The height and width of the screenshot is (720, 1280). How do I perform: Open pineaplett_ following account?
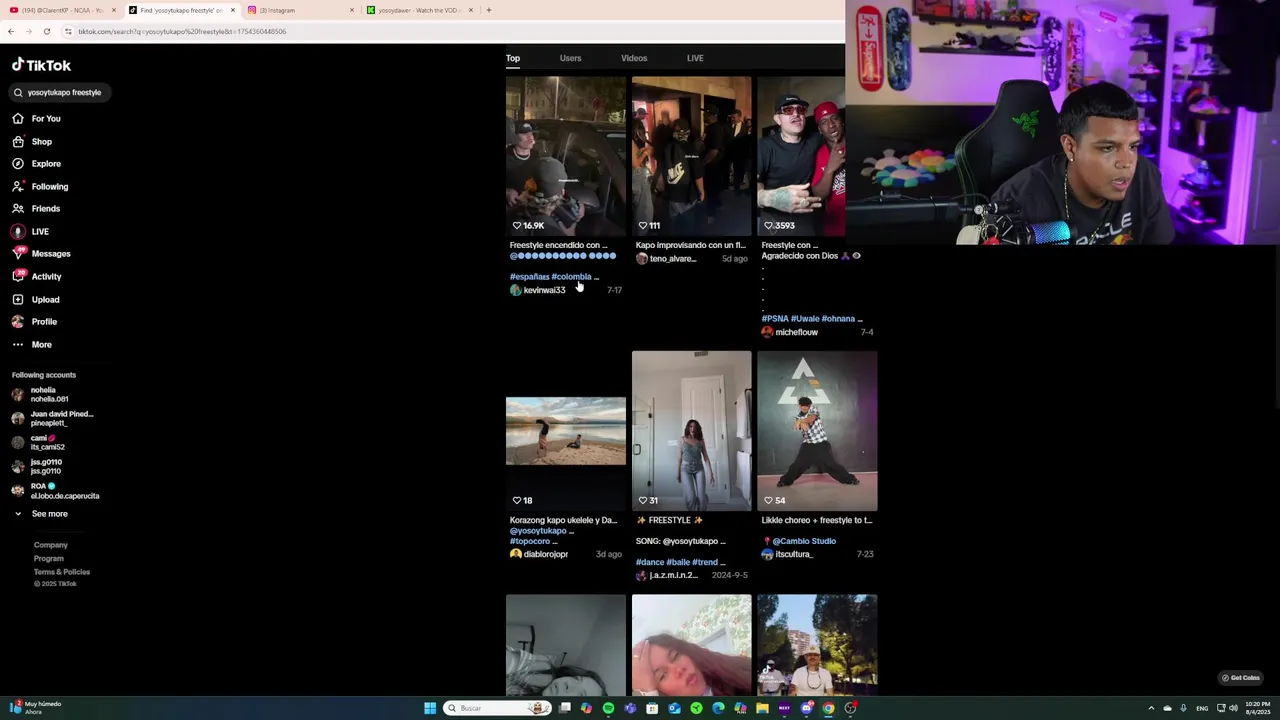coord(52,418)
